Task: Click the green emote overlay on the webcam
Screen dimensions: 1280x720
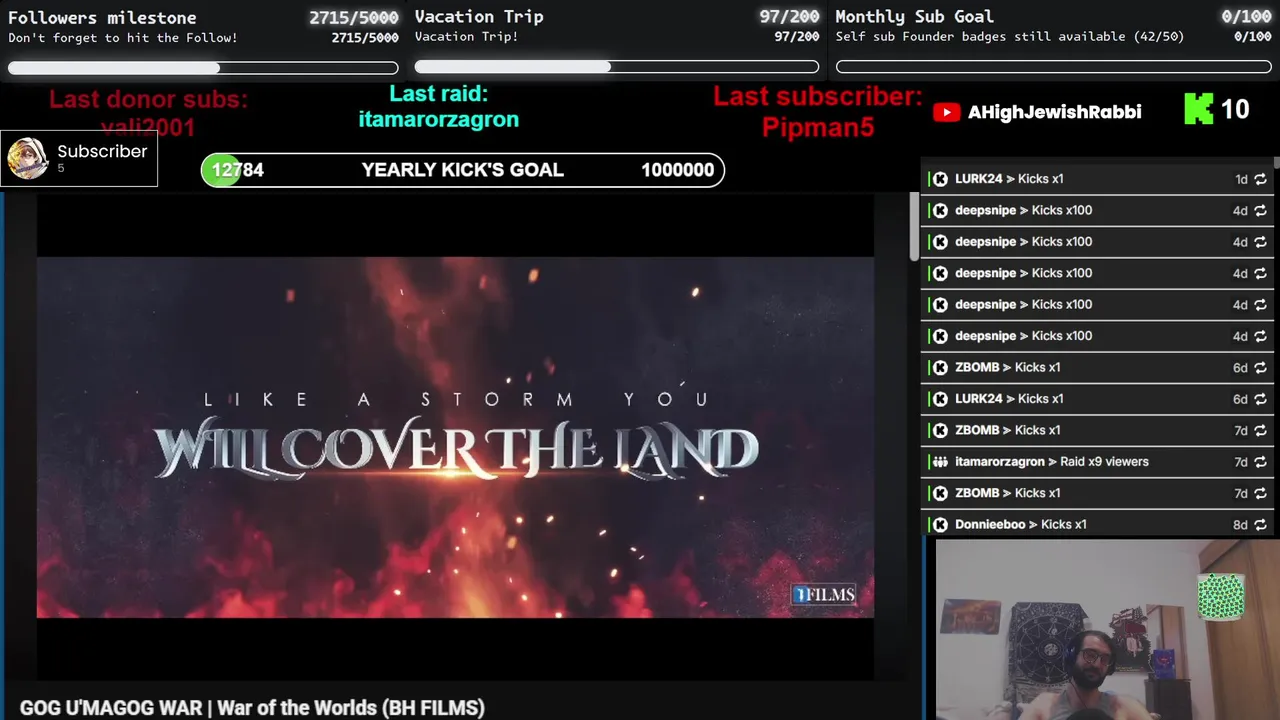Action: tap(1221, 597)
